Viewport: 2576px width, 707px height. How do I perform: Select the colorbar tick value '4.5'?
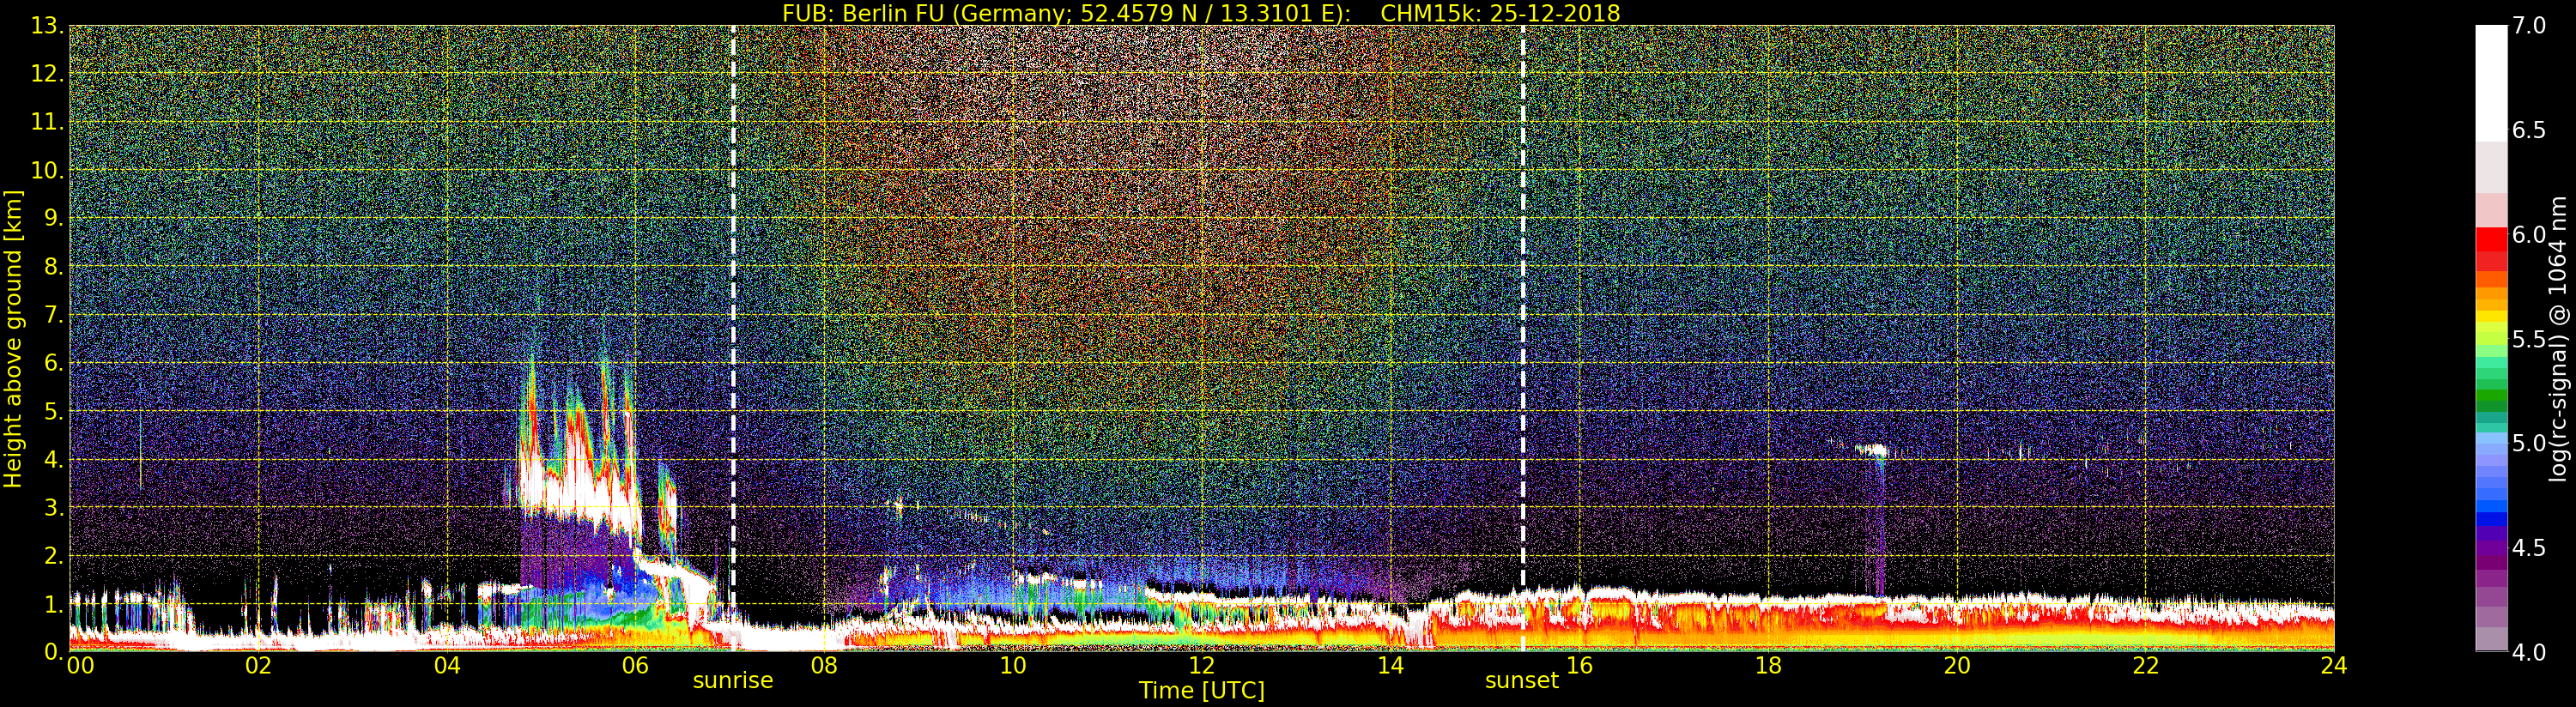pos(2529,548)
